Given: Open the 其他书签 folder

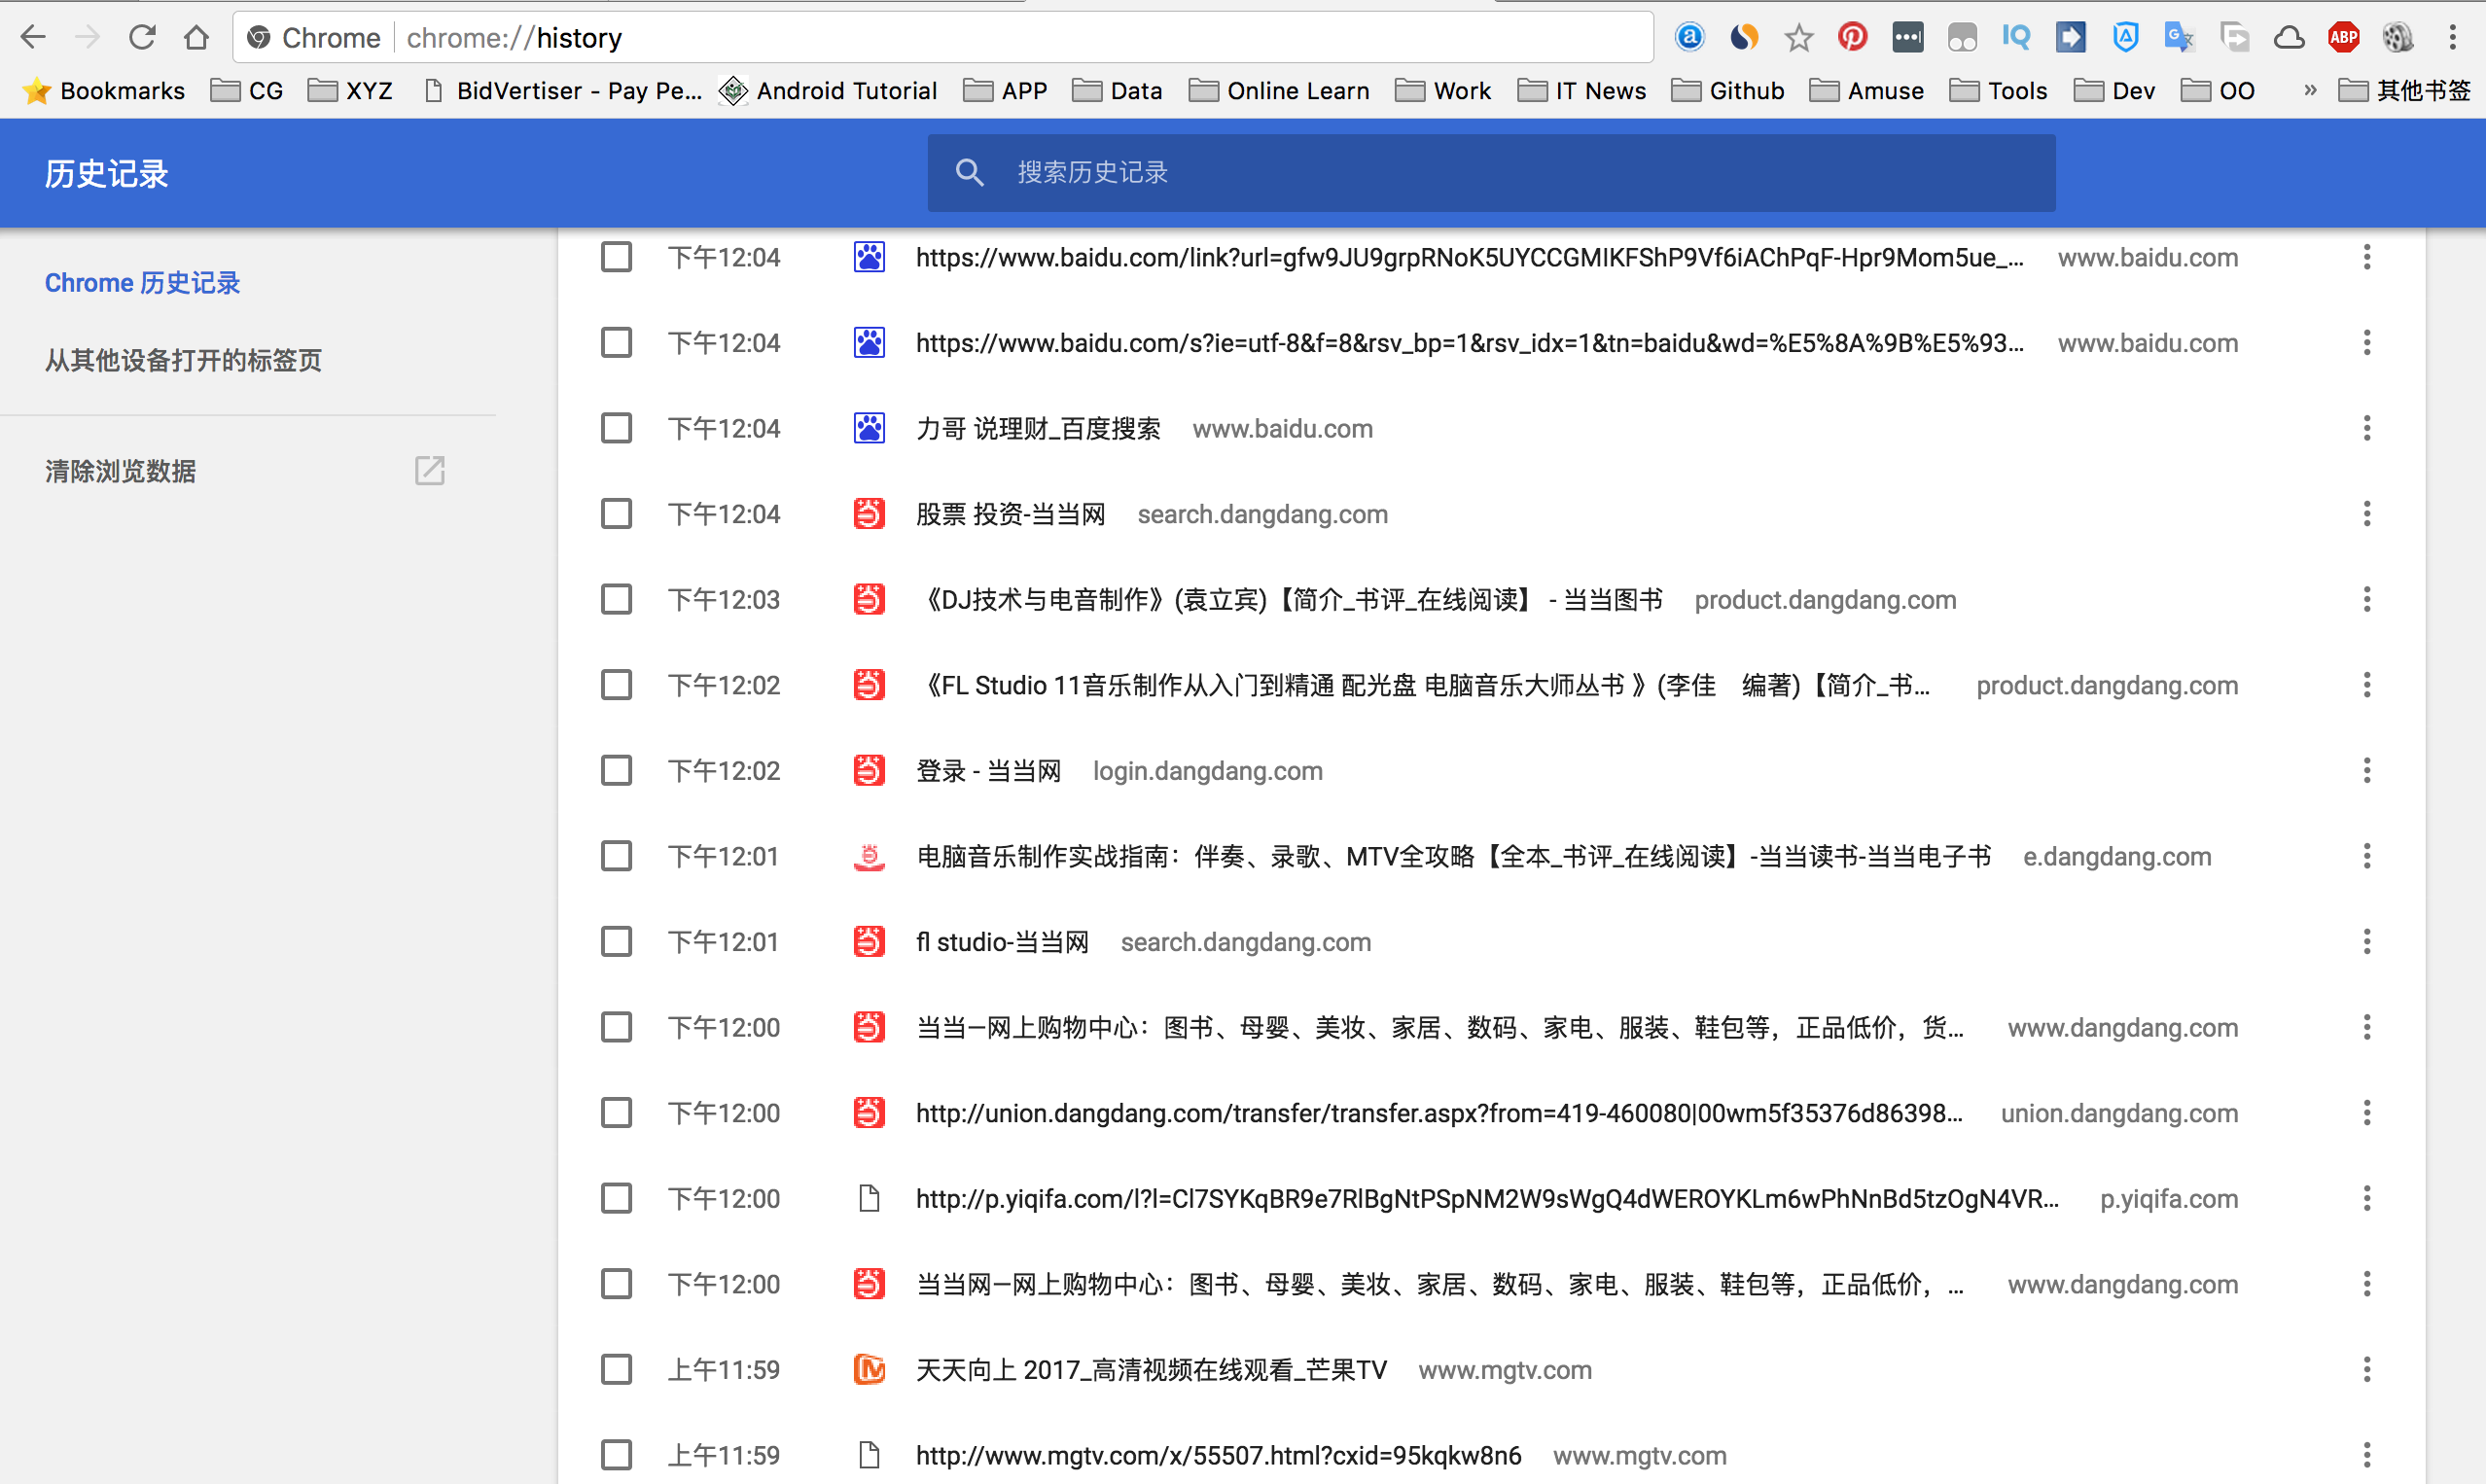Looking at the screenshot, I should pyautogui.click(x=2405, y=91).
